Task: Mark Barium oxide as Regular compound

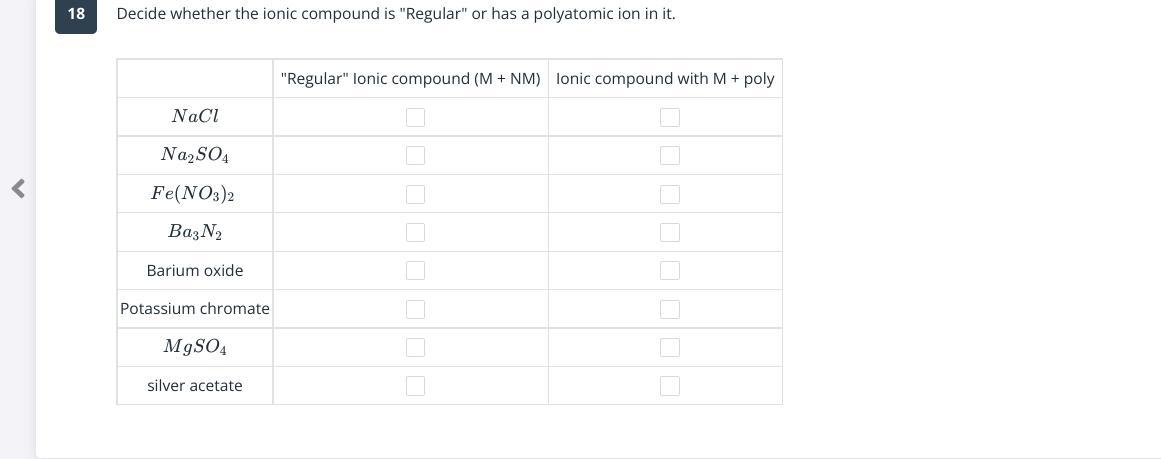Action: coord(415,270)
